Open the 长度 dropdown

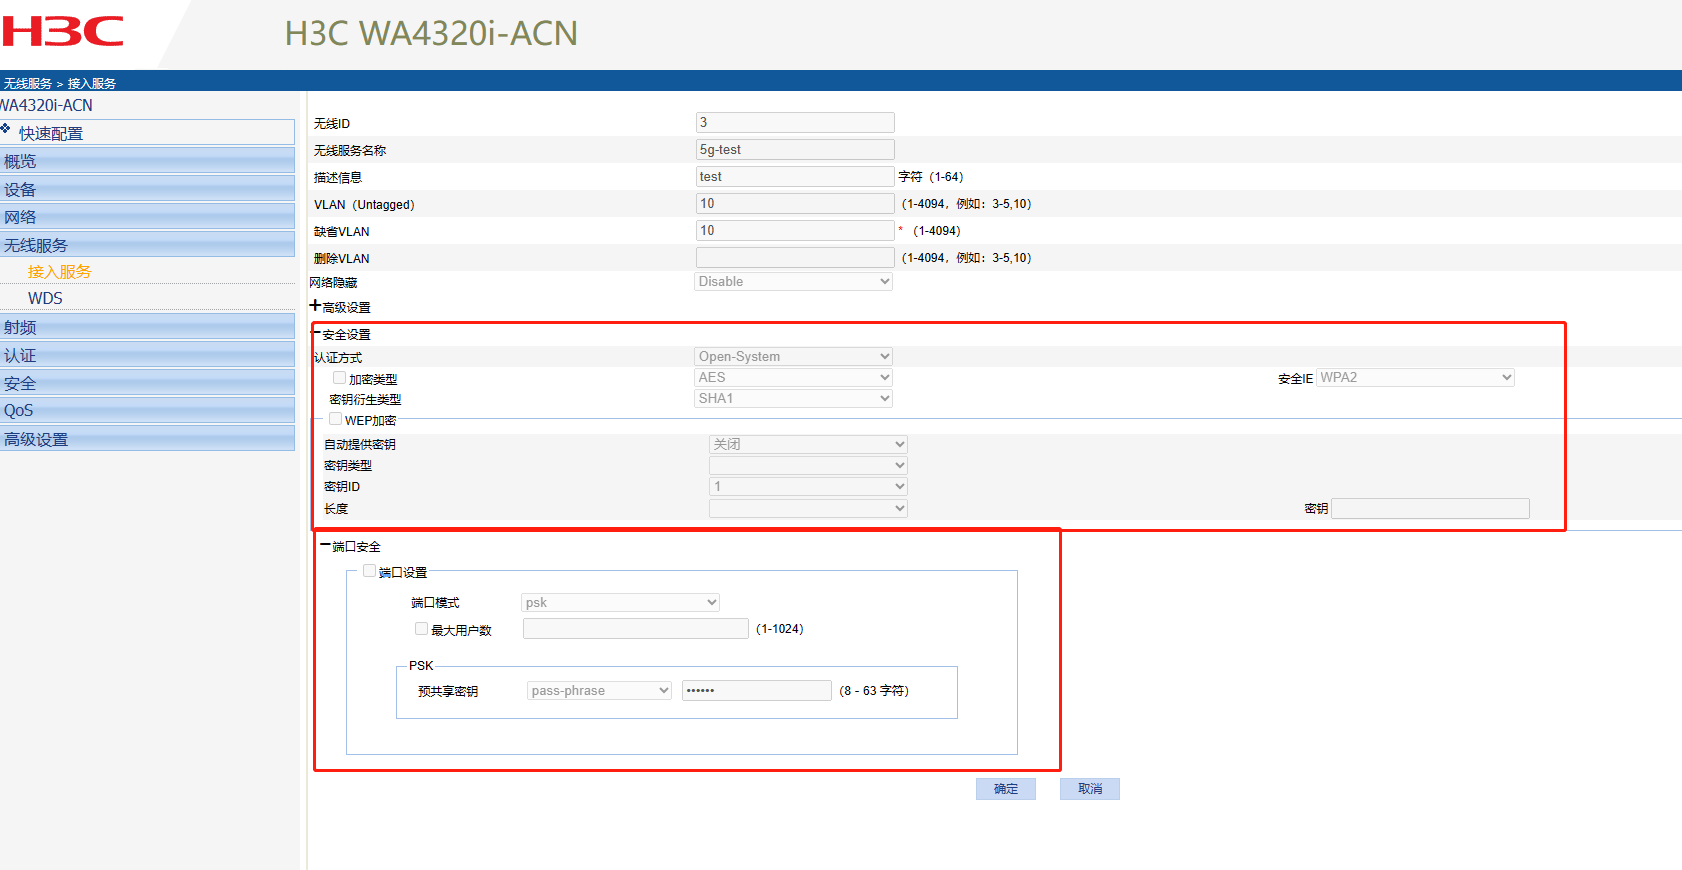point(808,509)
